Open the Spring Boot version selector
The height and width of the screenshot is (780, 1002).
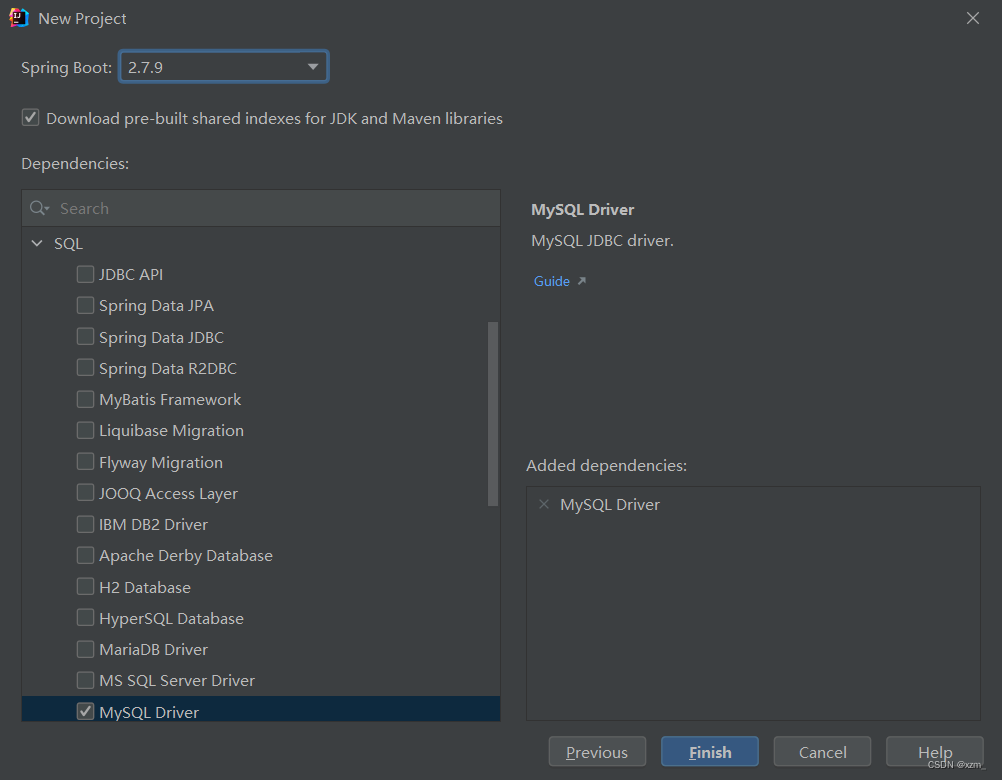[x=223, y=66]
